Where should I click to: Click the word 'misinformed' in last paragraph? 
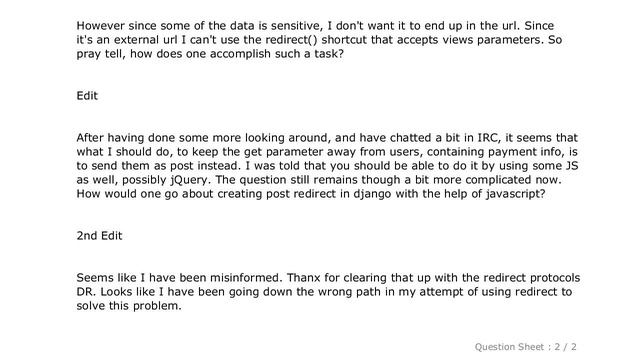pyautogui.click(x=245, y=278)
